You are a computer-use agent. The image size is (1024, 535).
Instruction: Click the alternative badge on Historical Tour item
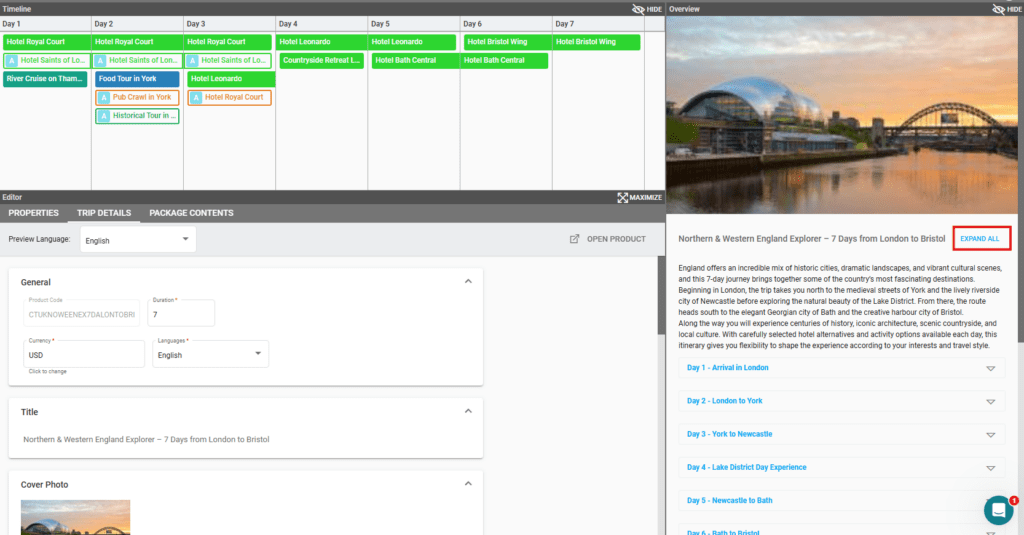click(104, 116)
